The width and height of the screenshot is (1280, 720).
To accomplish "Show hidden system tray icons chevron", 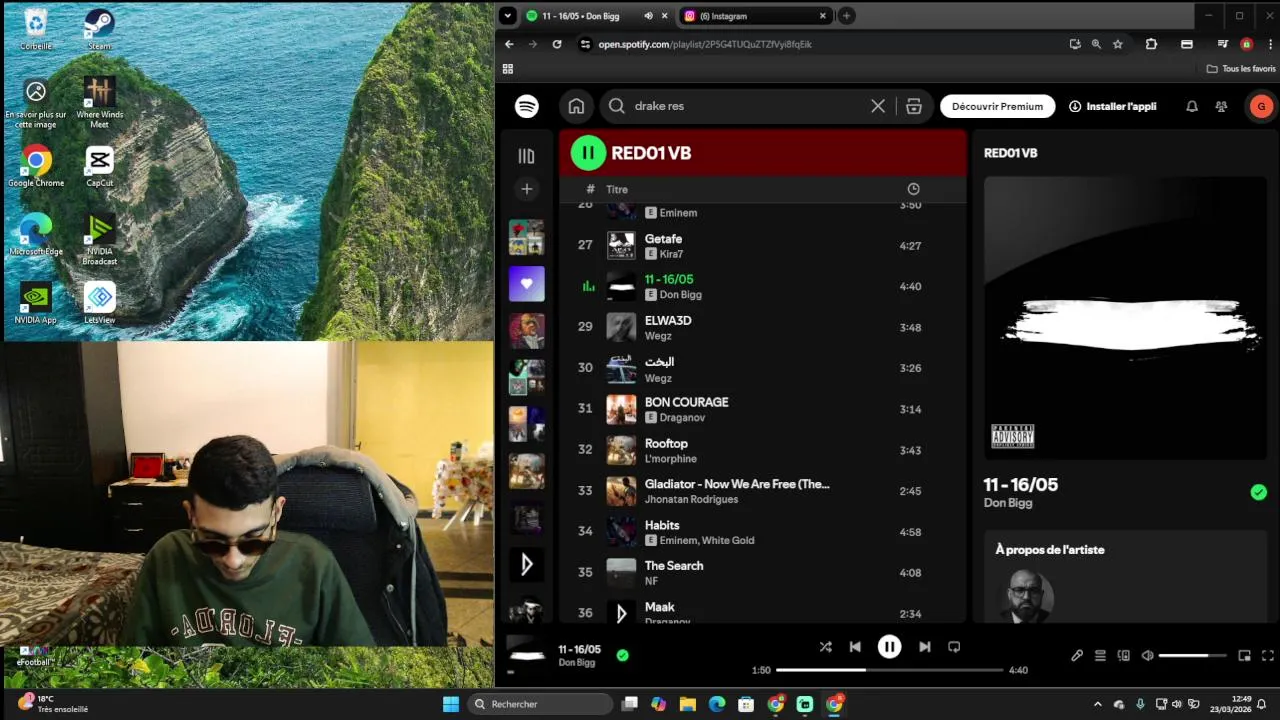I will pos(1097,704).
